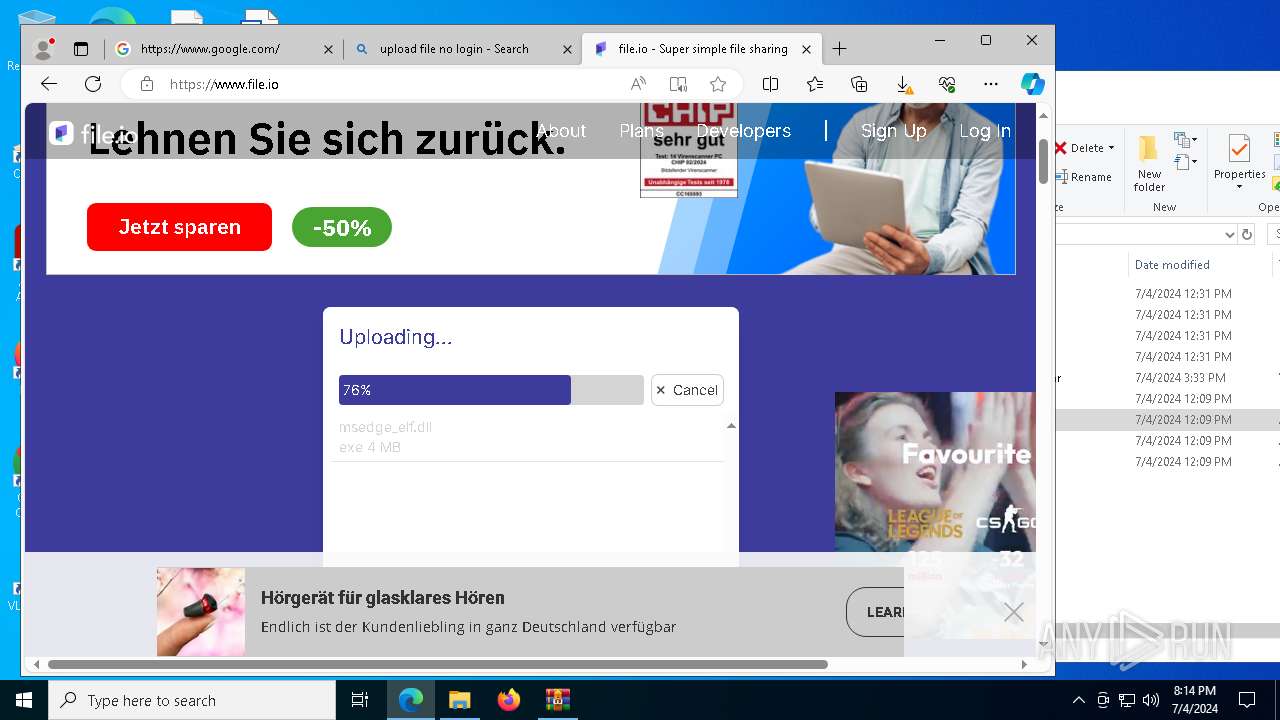Reload the file.io page

click(x=93, y=84)
